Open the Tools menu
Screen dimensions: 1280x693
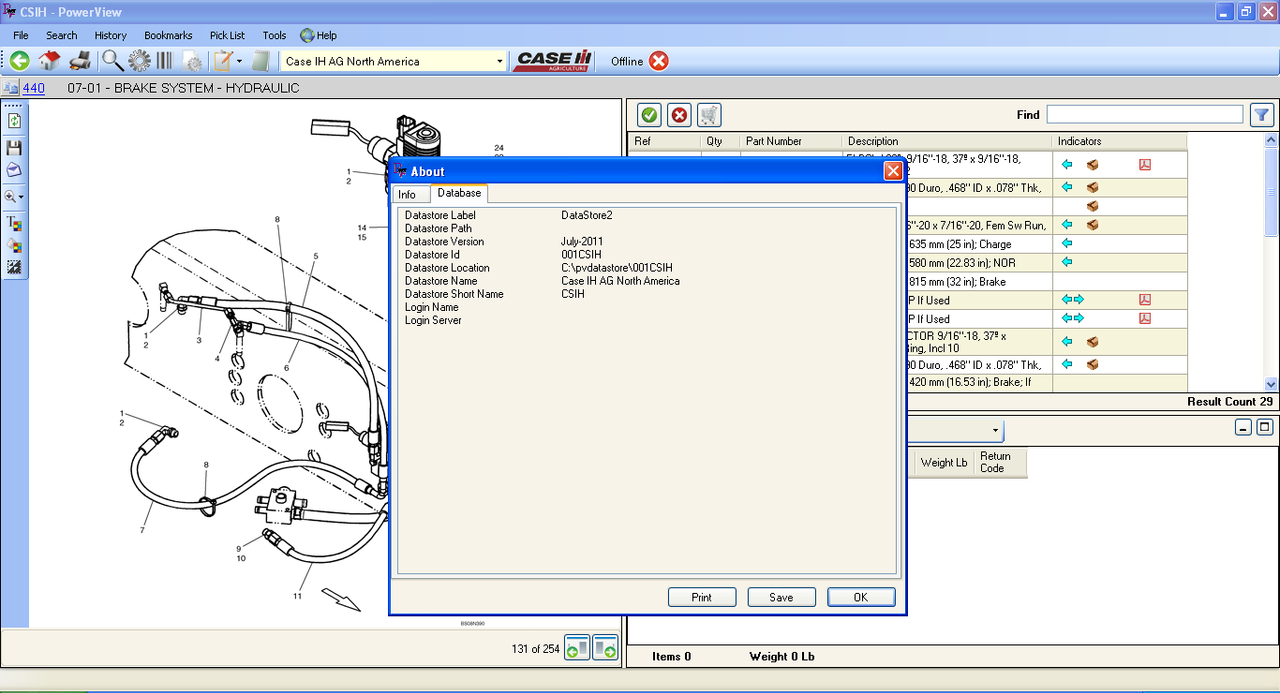pyautogui.click(x=274, y=35)
